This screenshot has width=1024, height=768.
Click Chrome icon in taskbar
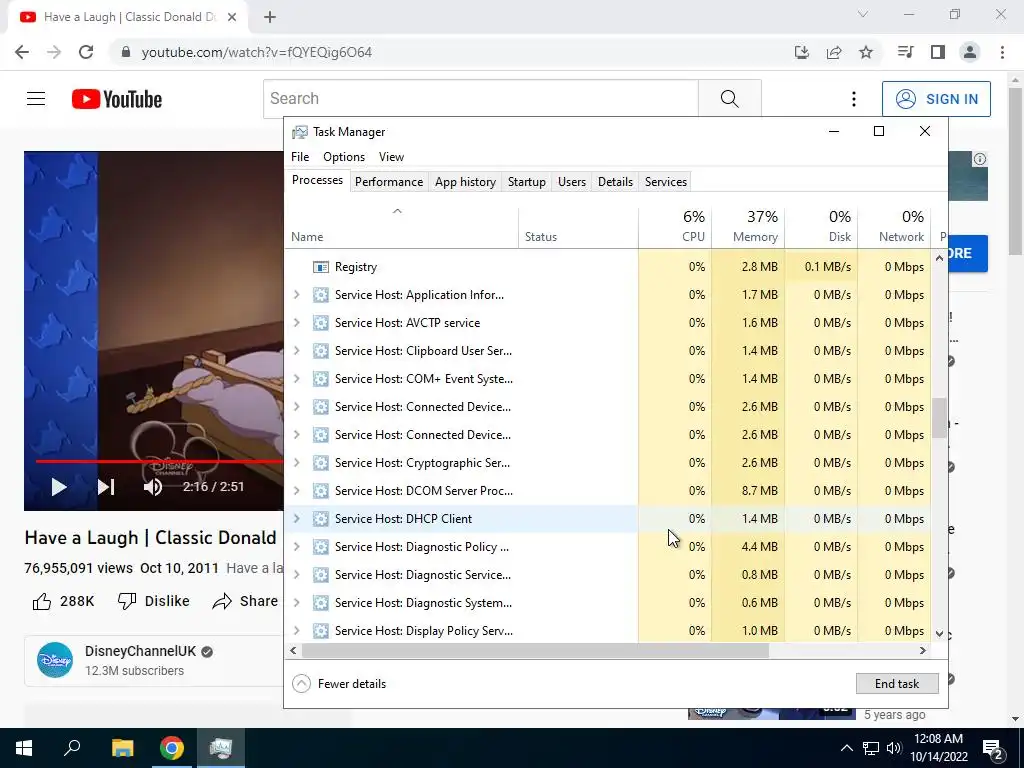tap(172, 748)
